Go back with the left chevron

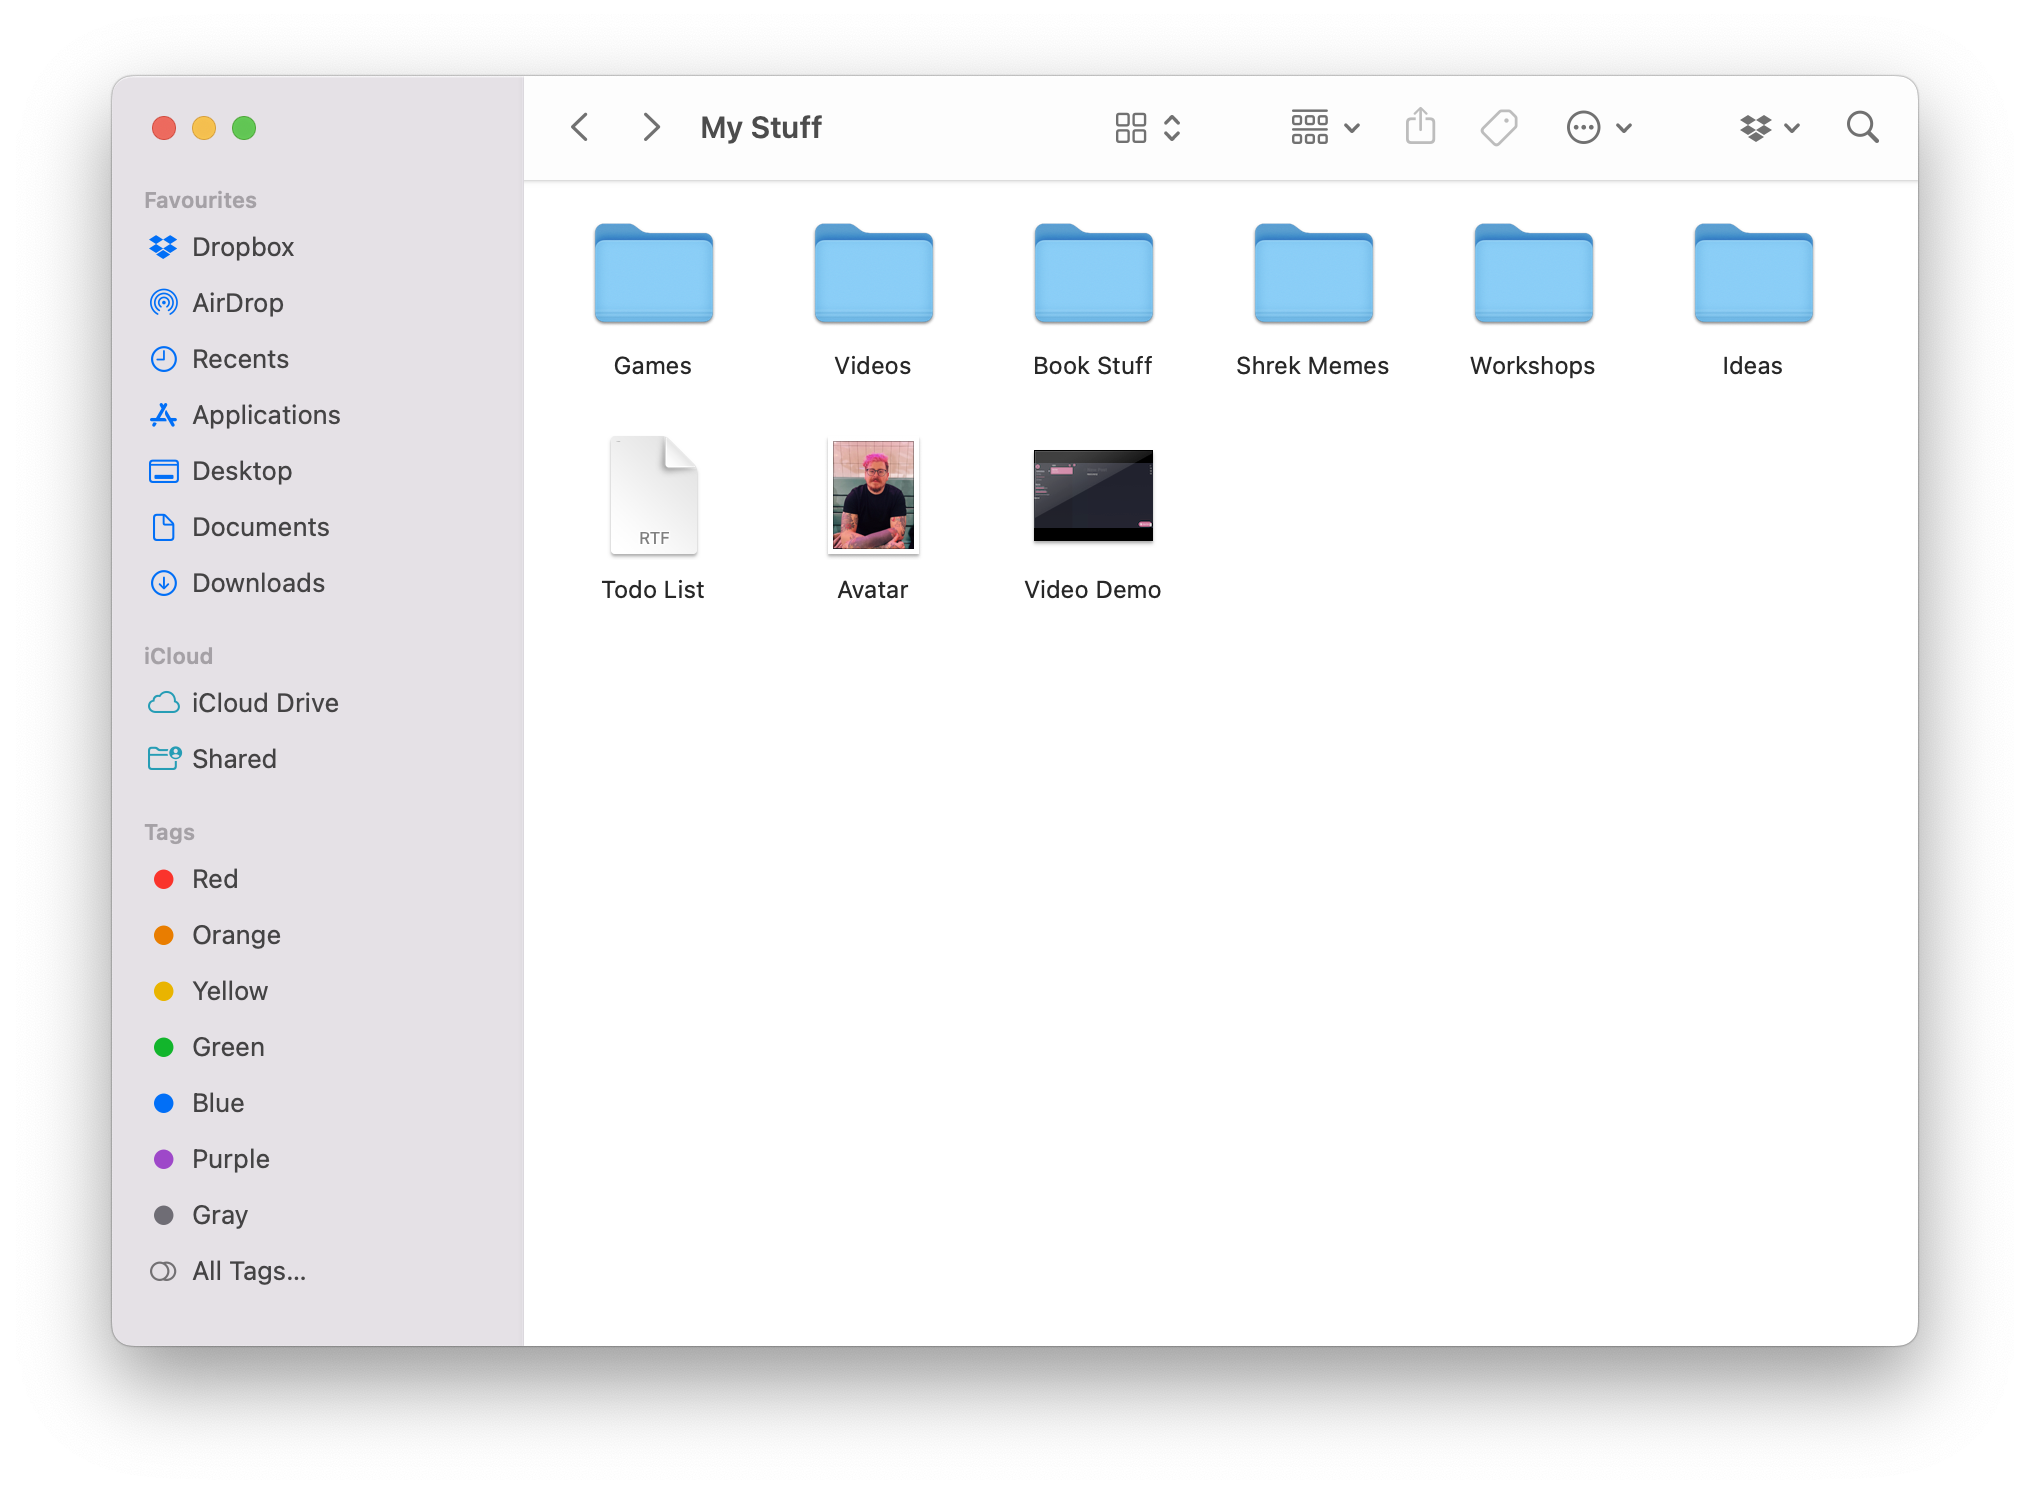580,127
